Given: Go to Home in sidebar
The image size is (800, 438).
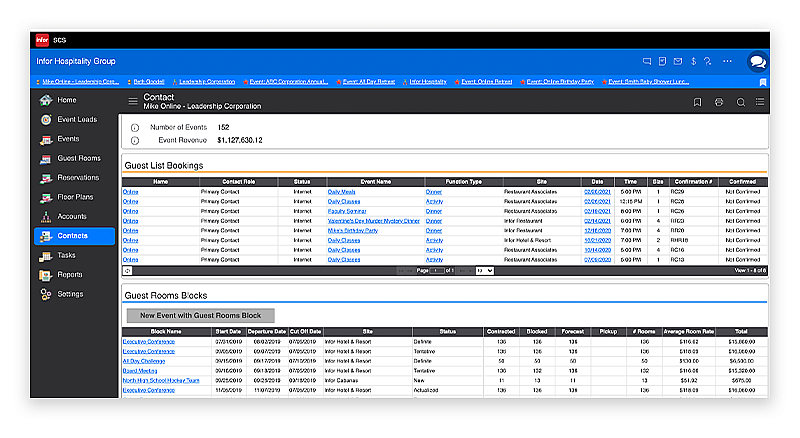Looking at the screenshot, I should click(74, 100).
